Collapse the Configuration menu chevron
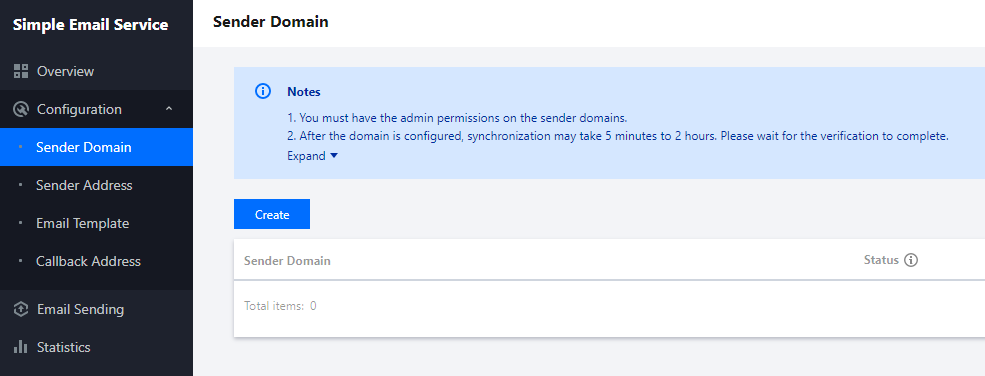This screenshot has height=376, width=985. pos(168,109)
